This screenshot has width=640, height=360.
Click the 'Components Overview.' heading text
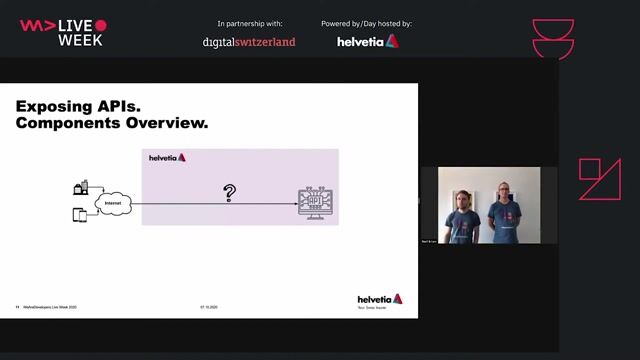pyautogui.click(x=112, y=123)
